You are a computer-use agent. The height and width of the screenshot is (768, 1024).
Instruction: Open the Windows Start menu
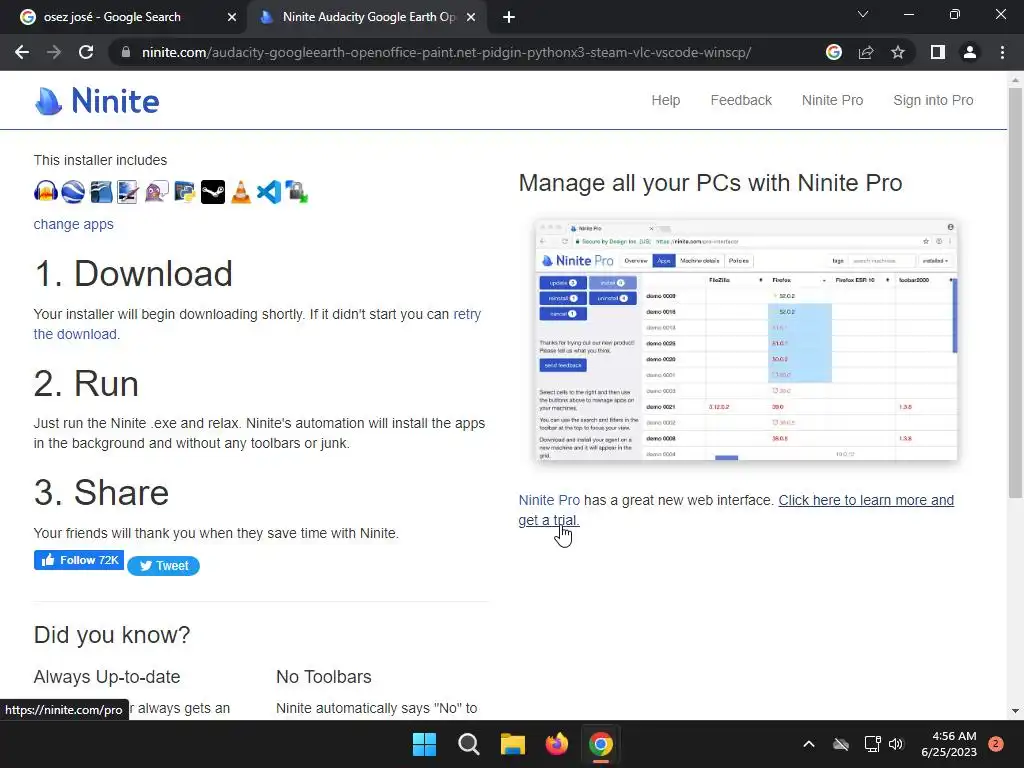pyautogui.click(x=424, y=744)
